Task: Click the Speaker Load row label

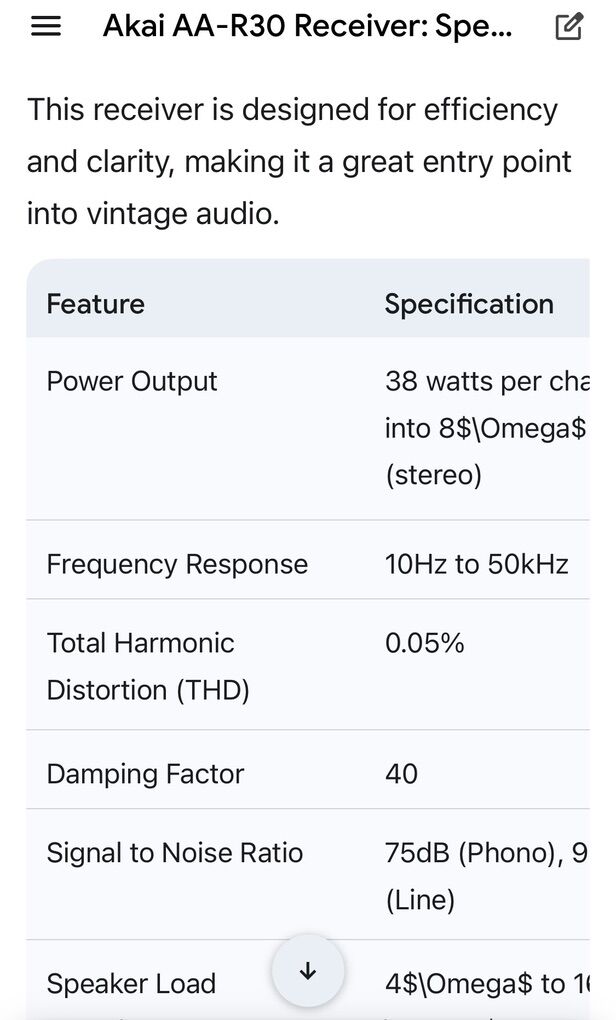Action: tap(131, 984)
